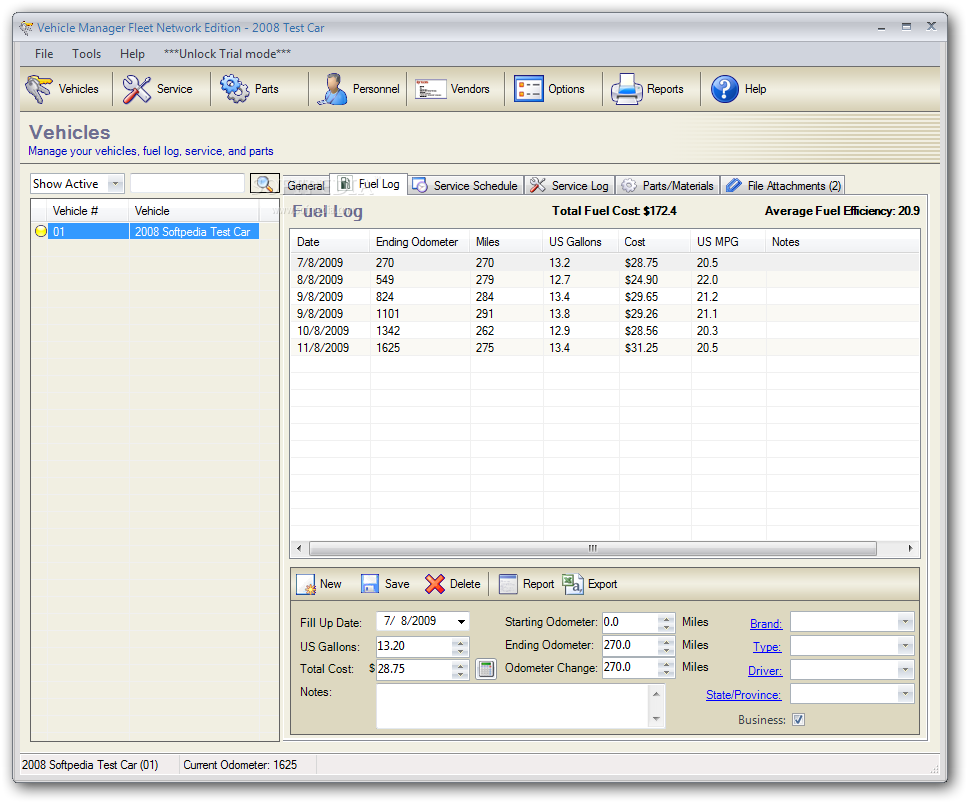Expand the Show Active filter dropdown
This screenshot has width=968, height=803.
coord(115,183)
